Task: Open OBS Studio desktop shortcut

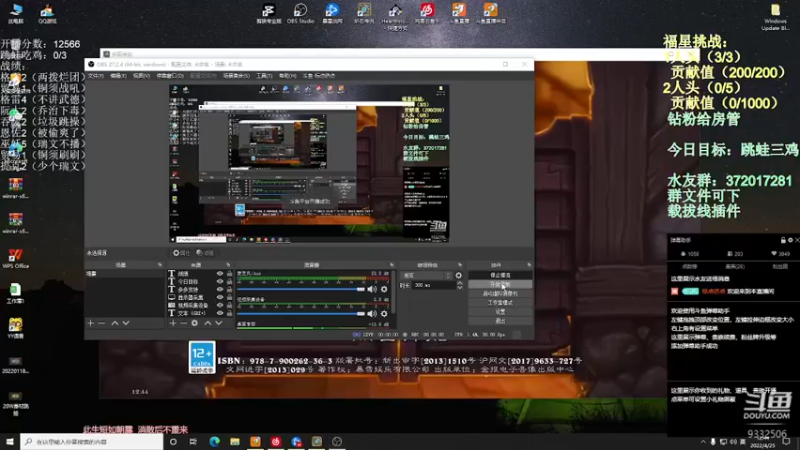Action: (301, 14)
